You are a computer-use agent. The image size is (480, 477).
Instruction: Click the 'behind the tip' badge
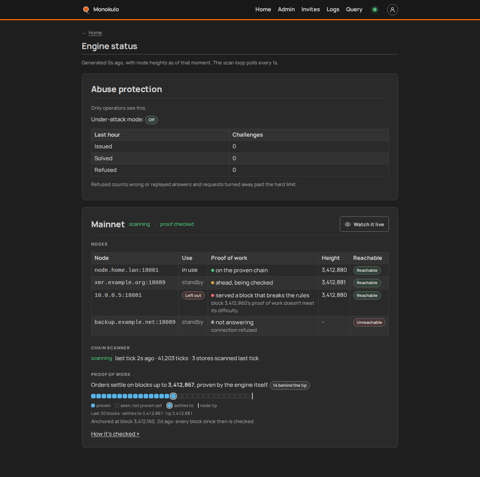coord(289,385)
